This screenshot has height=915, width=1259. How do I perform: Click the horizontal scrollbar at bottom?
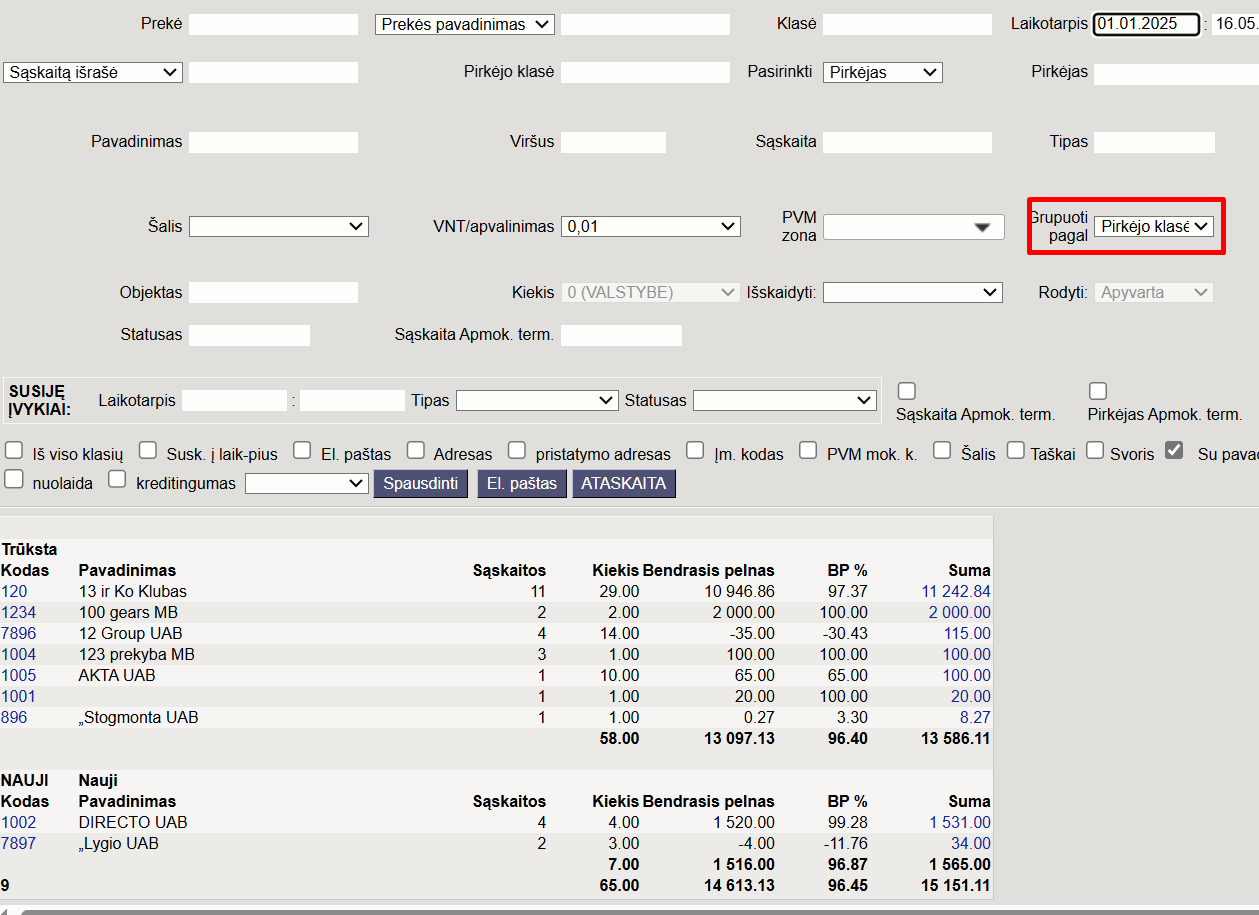tap(638, 911)
